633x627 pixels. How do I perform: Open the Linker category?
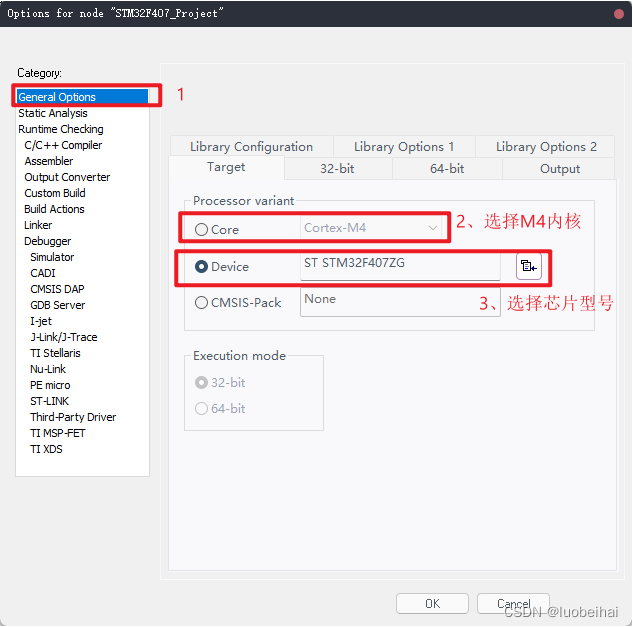(38, 225)
